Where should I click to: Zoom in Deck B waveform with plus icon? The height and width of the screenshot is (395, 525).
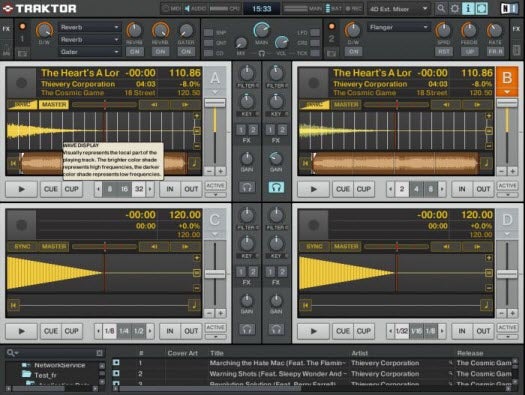[x=489, y=116]
